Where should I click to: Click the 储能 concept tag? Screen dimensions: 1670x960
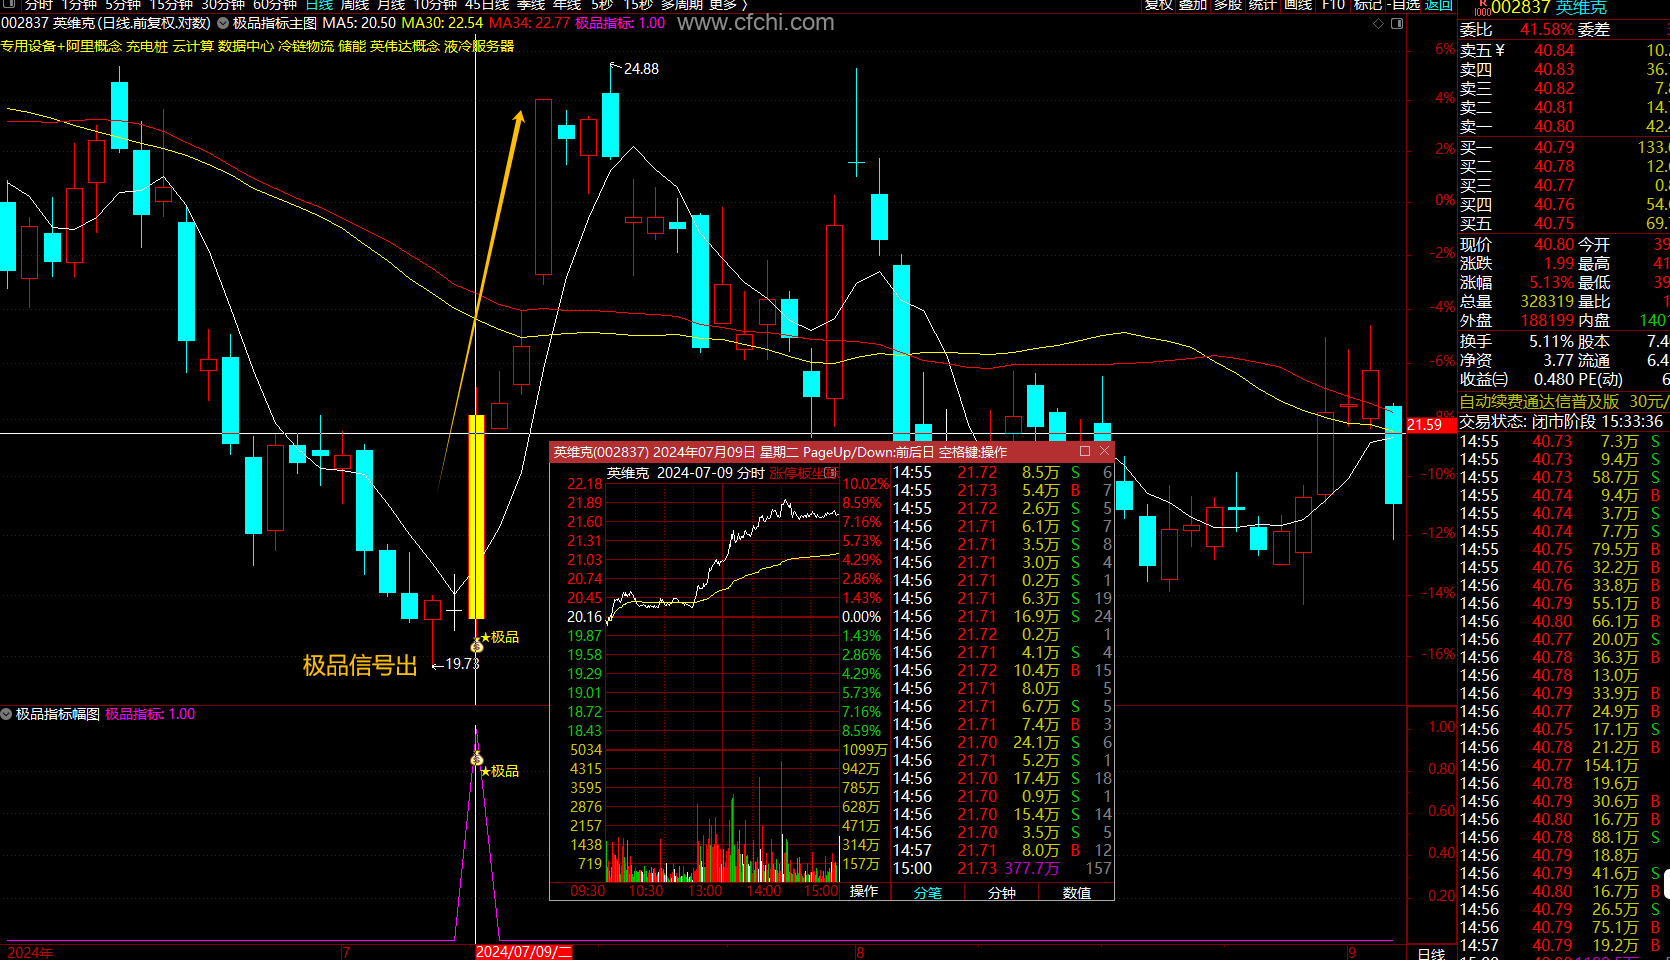pyautogui.click(x=352, y=46)
